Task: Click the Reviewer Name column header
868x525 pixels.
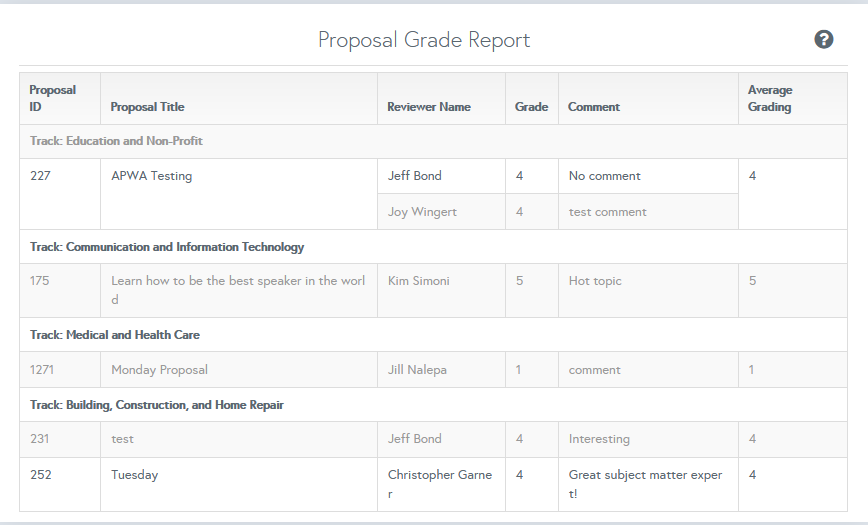Action: (x=429, y=107)
